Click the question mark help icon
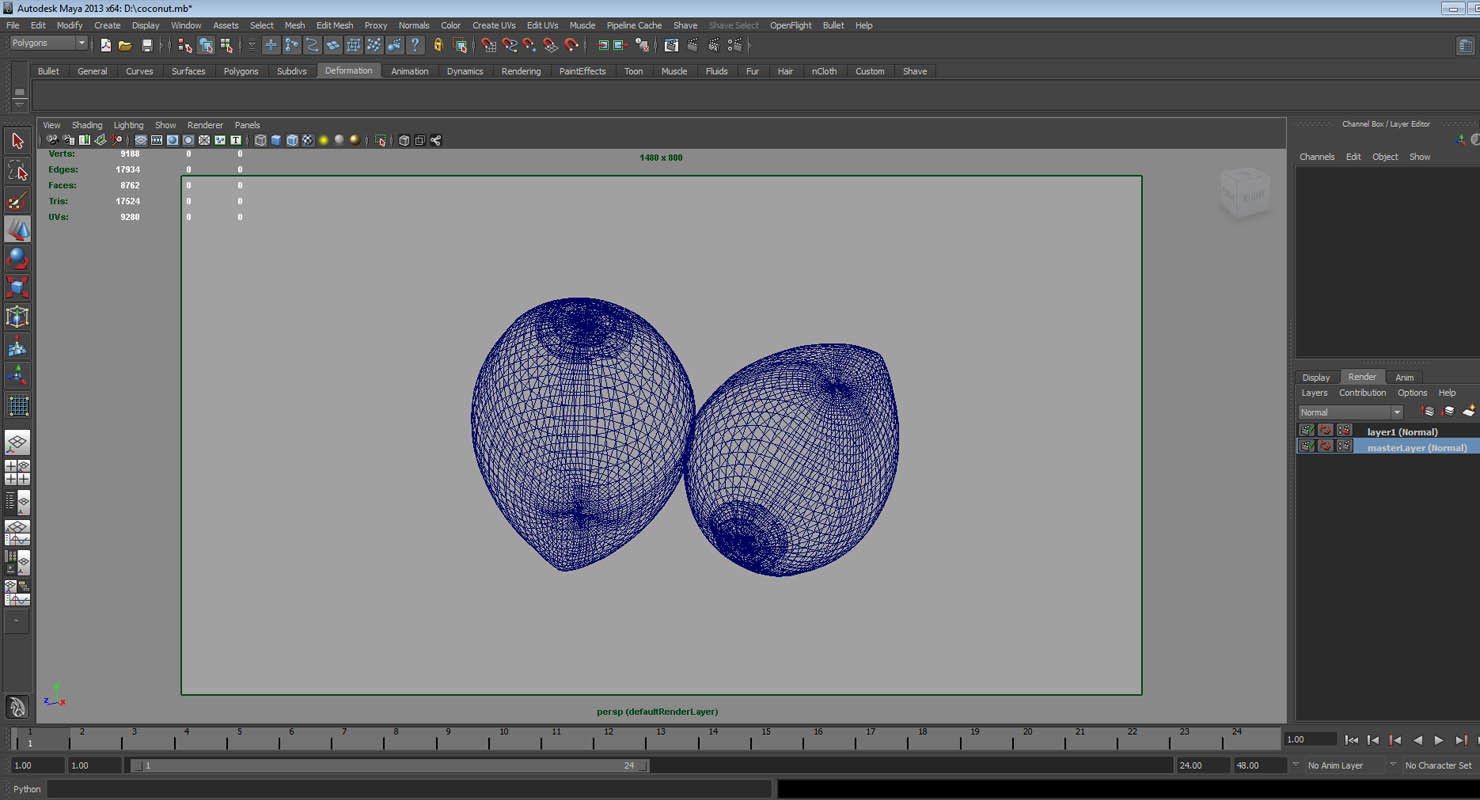This screenshot has height=800, width=1480. [415, 45]
